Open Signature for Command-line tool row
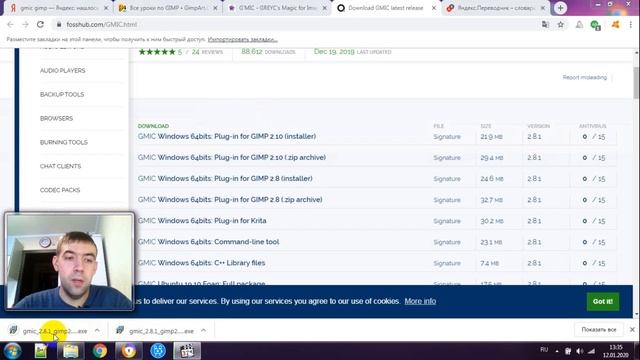 click(x=447, y=242)
